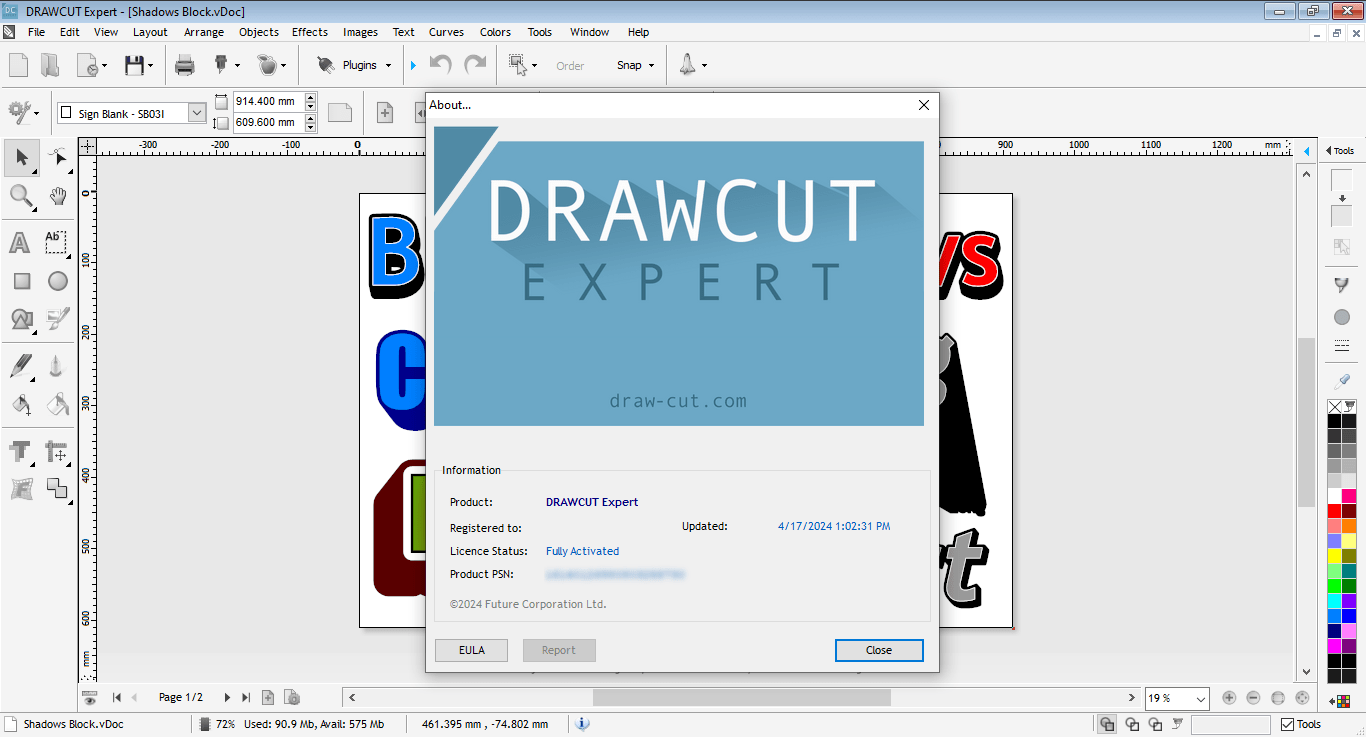Click the page width 914.400 mm field
The image size is (1366, 737).
point(267,101)
